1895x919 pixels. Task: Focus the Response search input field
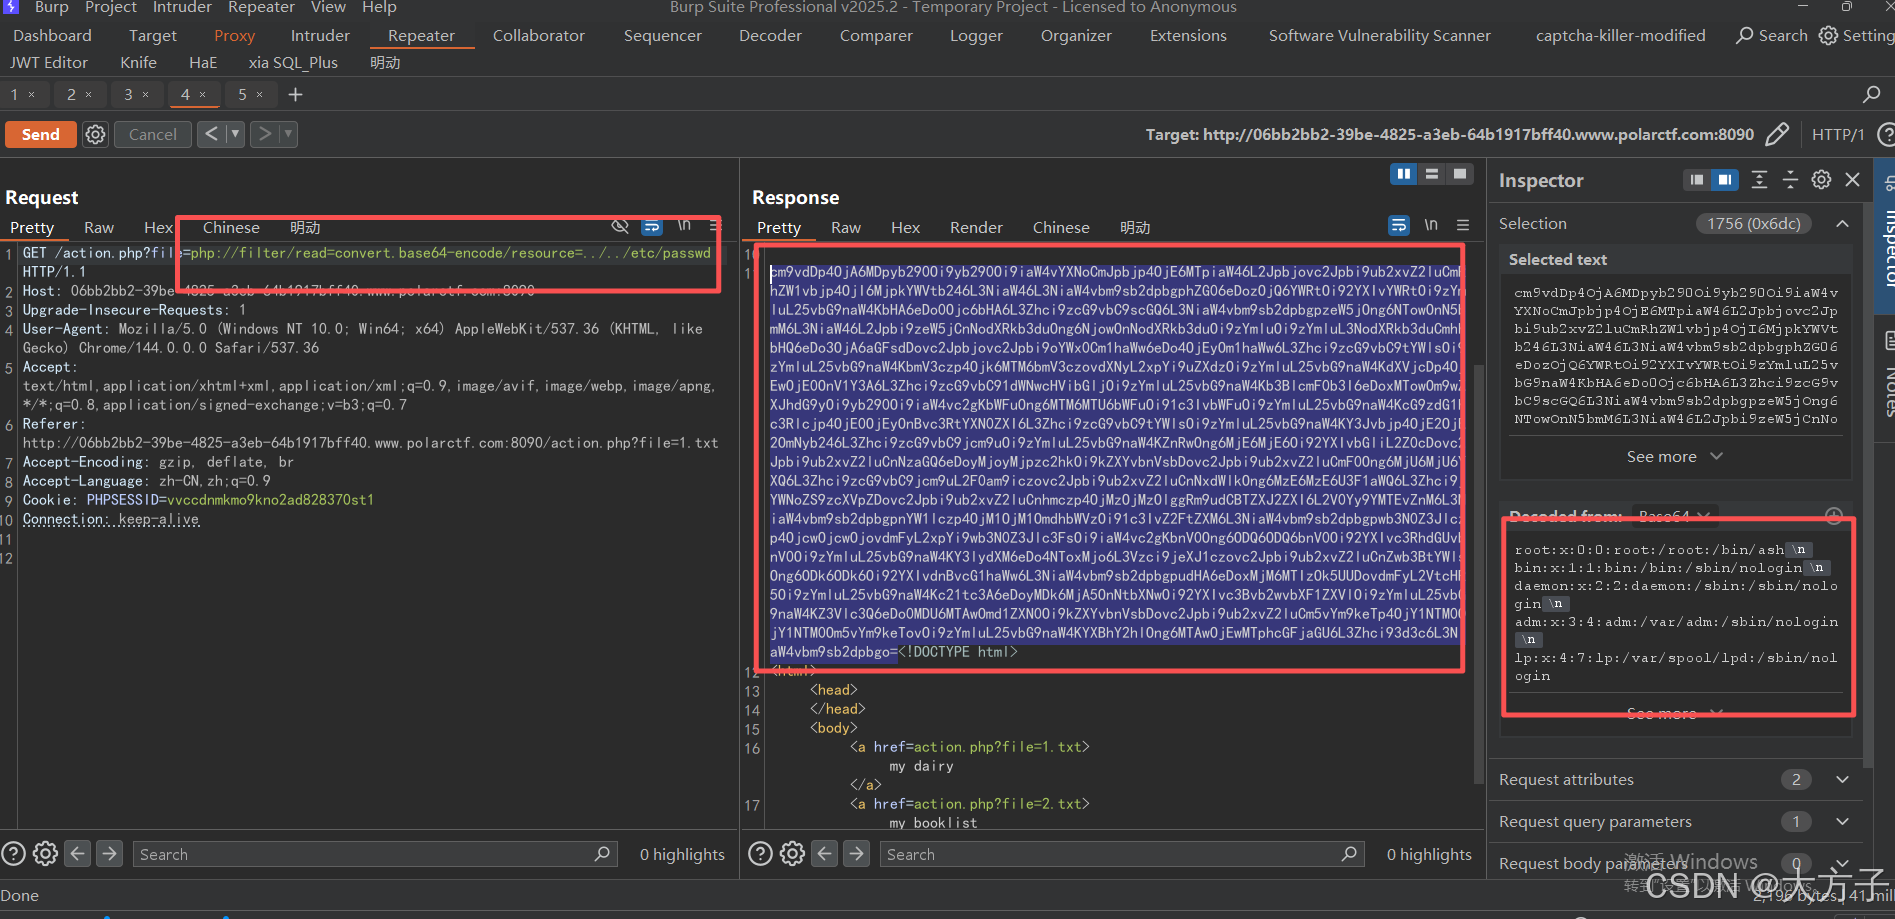tap(1121, 854)
